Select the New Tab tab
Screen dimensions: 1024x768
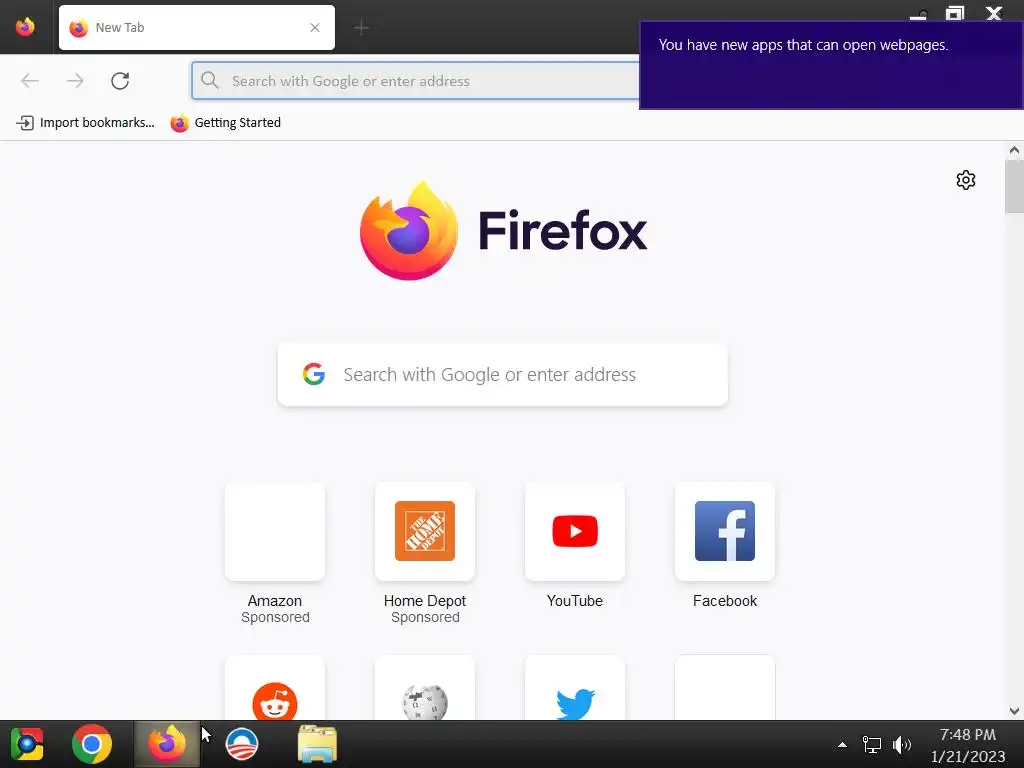[197, 27]
